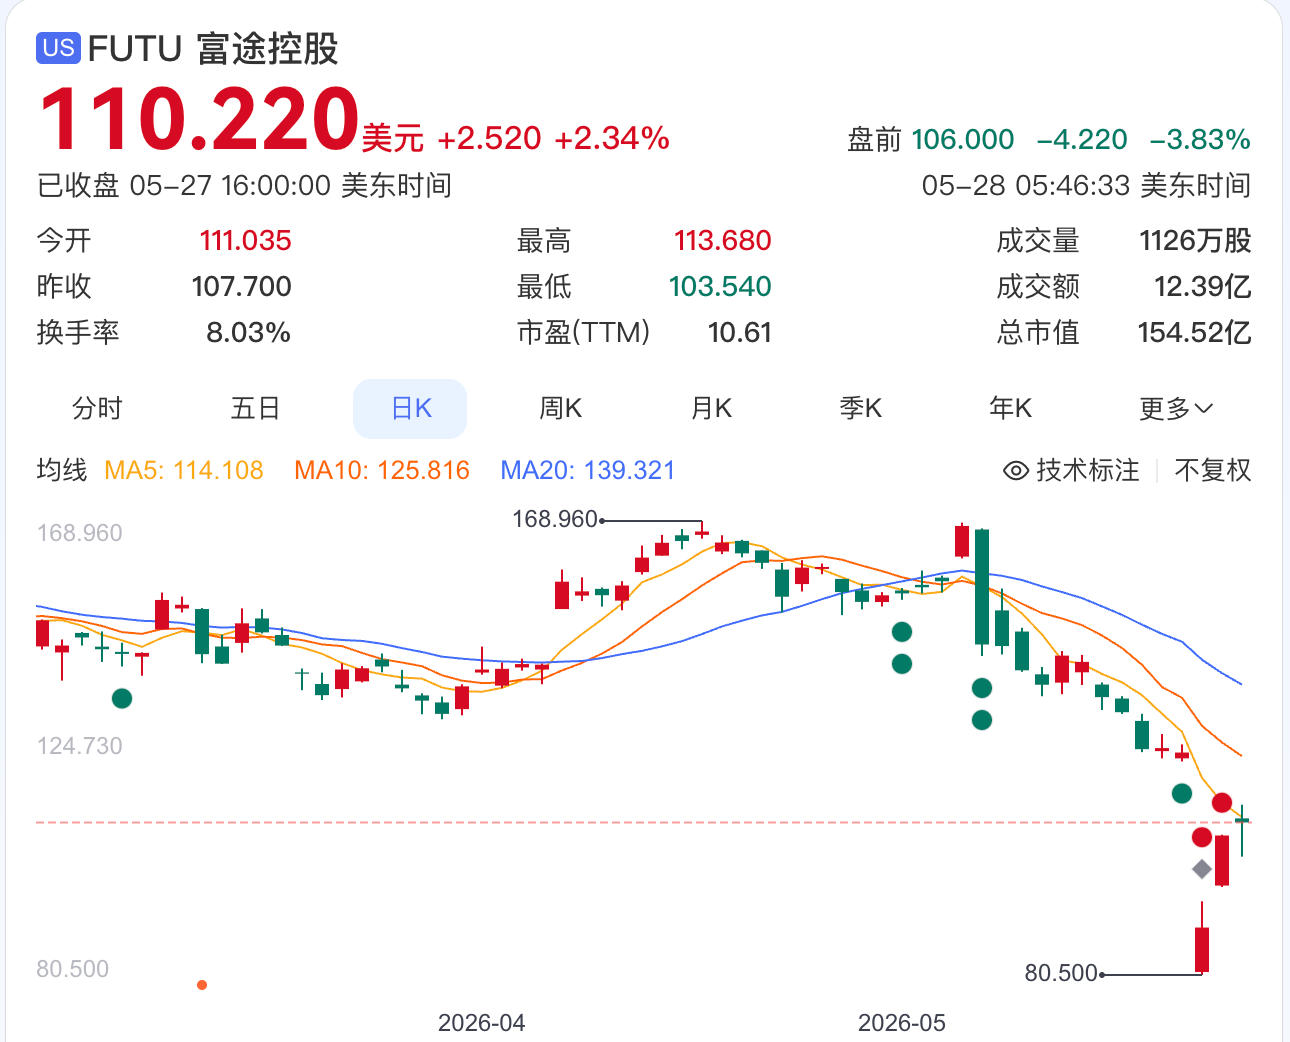Switch to the 周K chart tab
1290x1042 pixels.
pyautogui.click(x=561, y=408)
